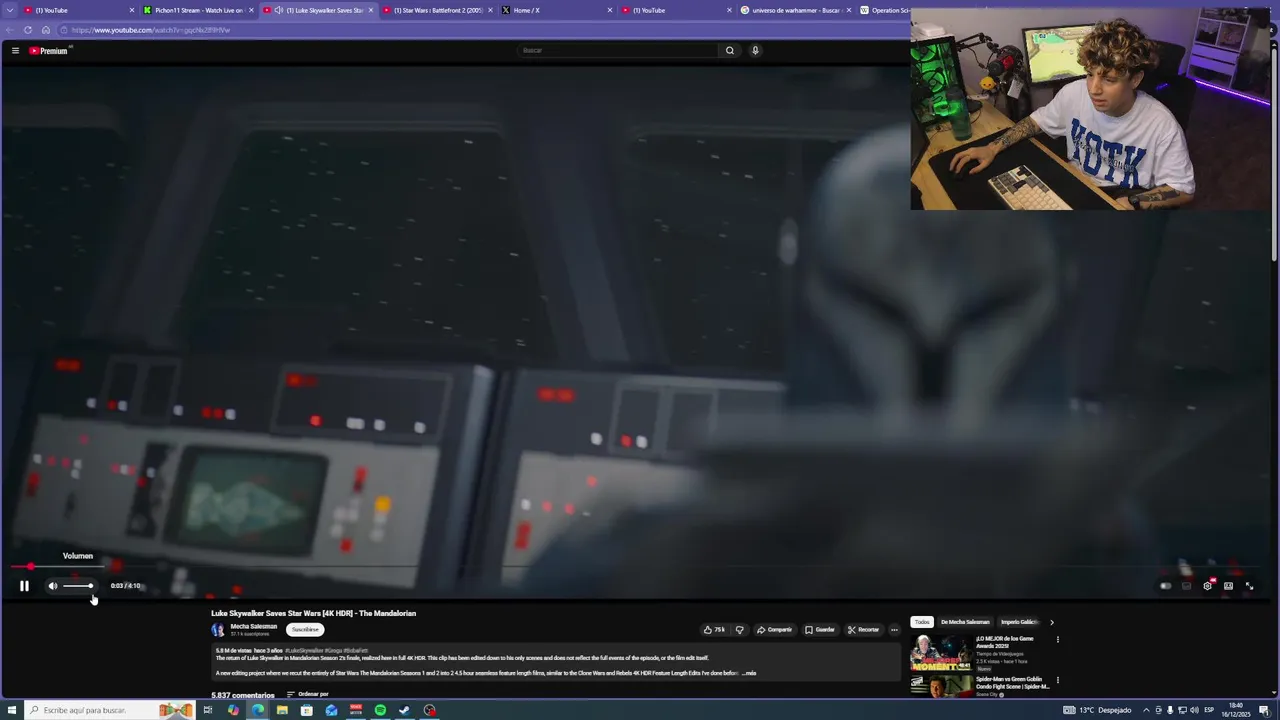The height and width of the screenshot is (720, 1280).
Task: Mute tab audio icon on Luke Skywalker tab
Action: point(279,10)
